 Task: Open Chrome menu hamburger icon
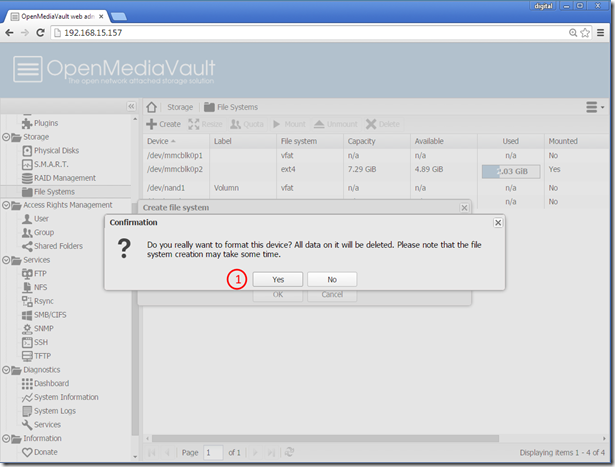pyautogui.click(x=600, y=33)
